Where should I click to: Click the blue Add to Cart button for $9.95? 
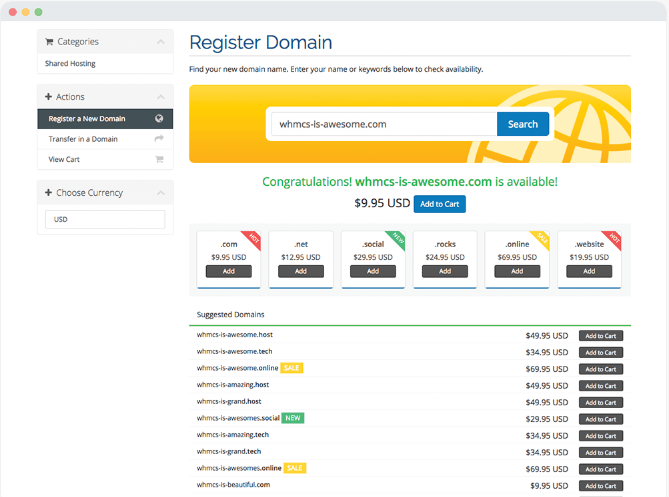[x=439, y=204]
